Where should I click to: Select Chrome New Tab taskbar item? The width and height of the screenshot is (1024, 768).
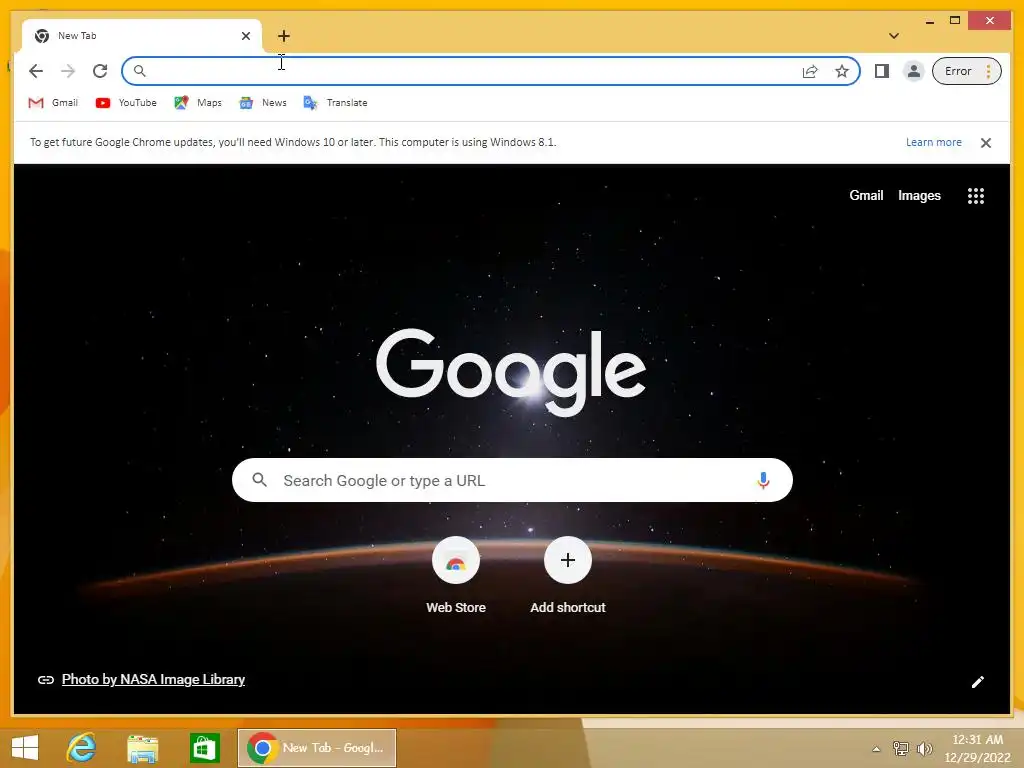point(317,748)
